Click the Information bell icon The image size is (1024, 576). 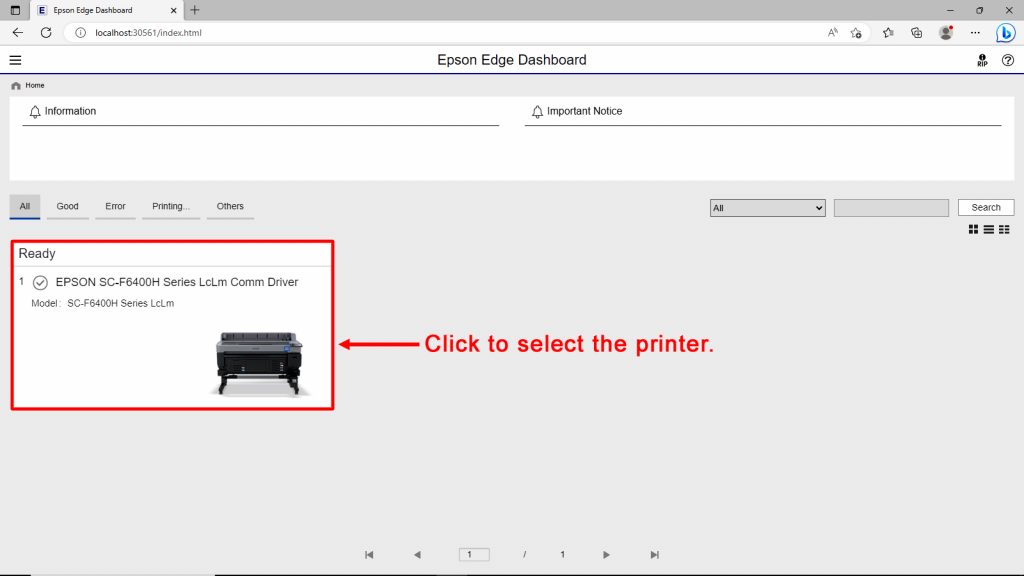coord(35,112)
